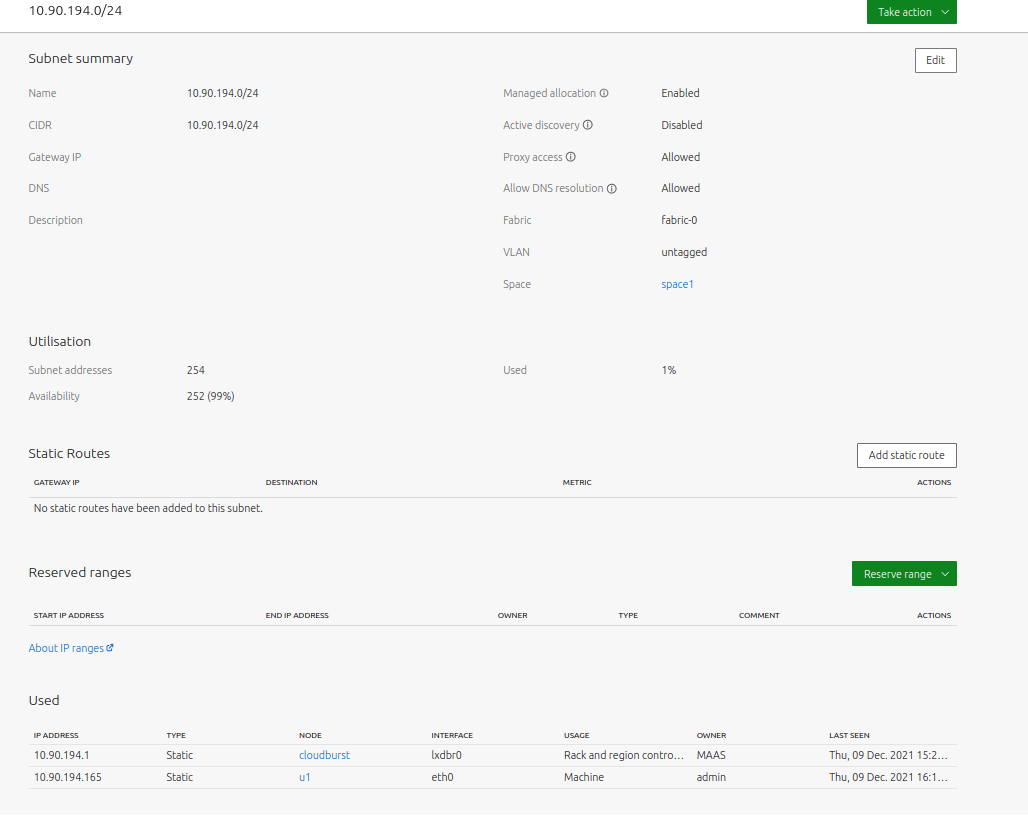Click the Managed allocation info icon
This screenshot has width=1028, height=820.
pyautogui.click(x=604, y=93)
